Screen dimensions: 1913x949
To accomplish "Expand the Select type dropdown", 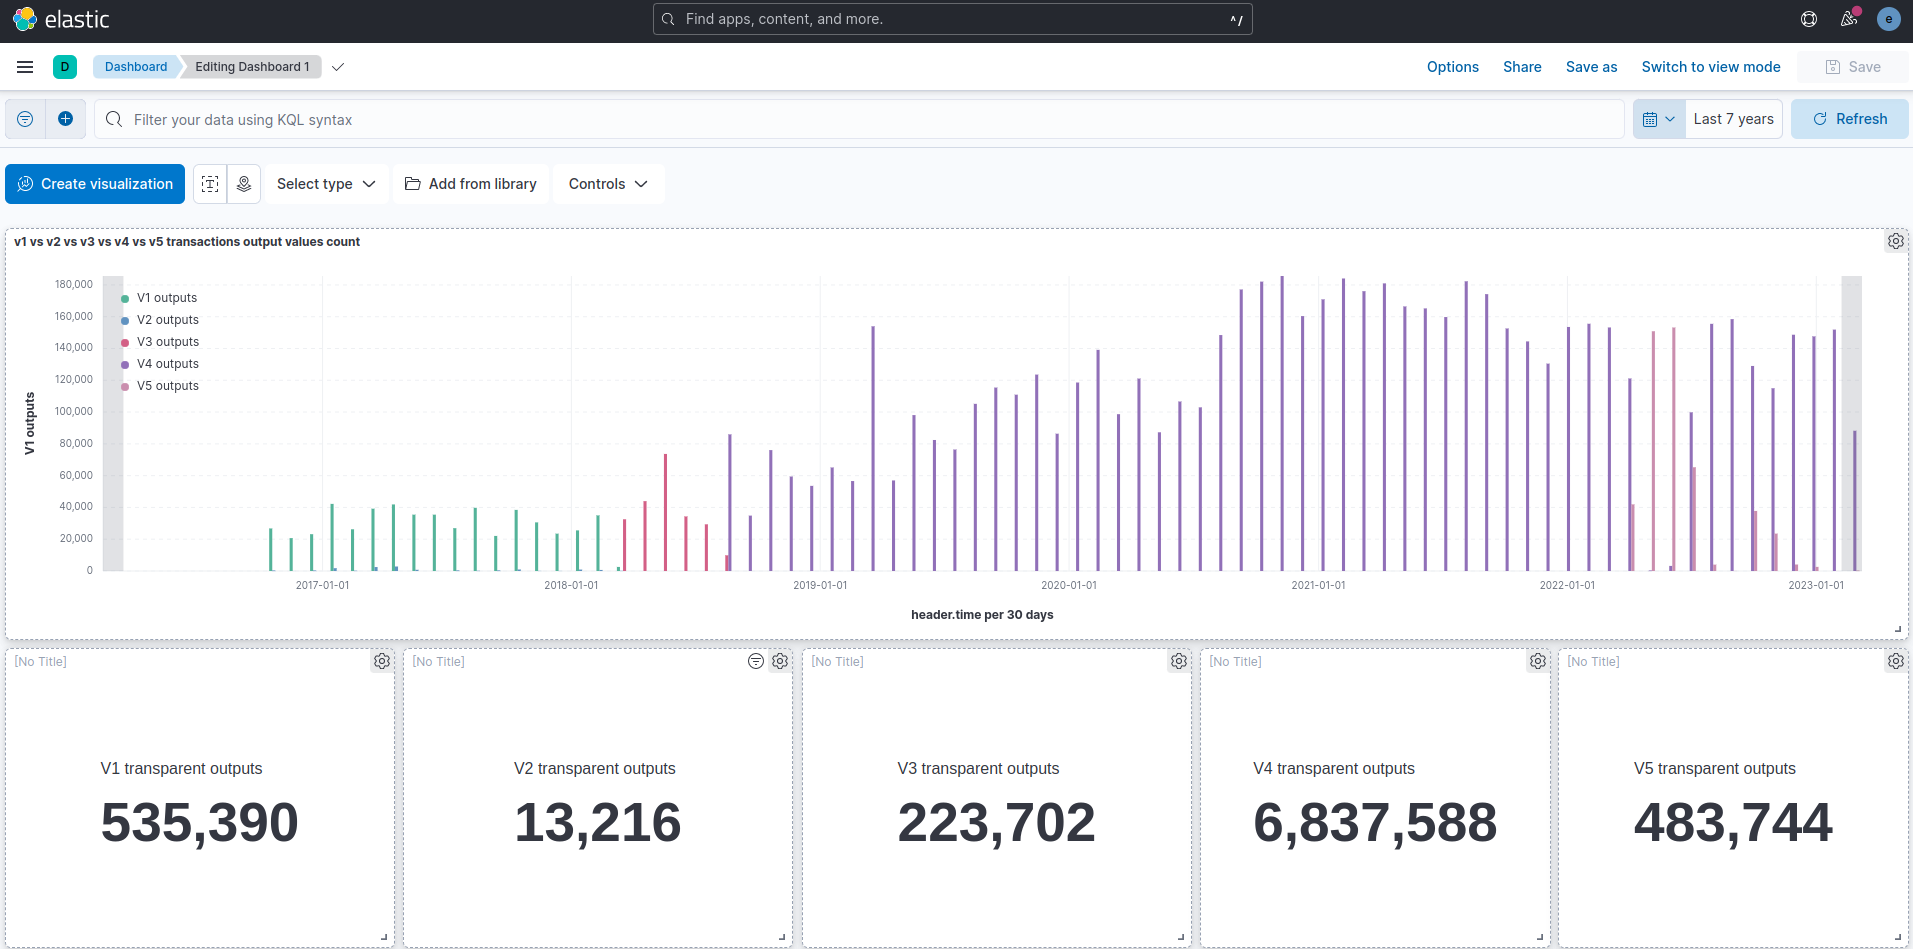I will click(x=326, y=184).
